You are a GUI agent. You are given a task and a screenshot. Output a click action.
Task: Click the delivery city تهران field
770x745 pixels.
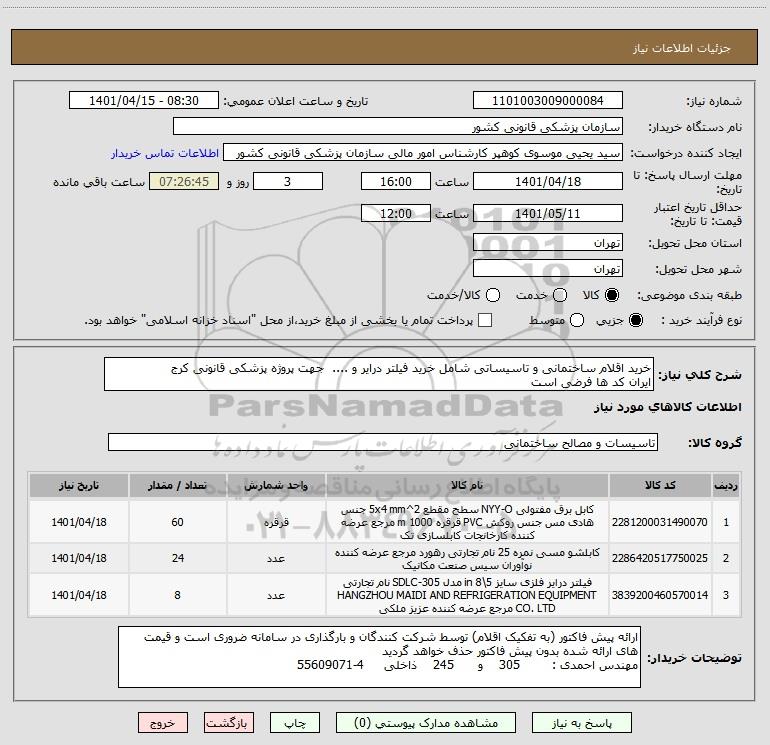coord(548,269)
